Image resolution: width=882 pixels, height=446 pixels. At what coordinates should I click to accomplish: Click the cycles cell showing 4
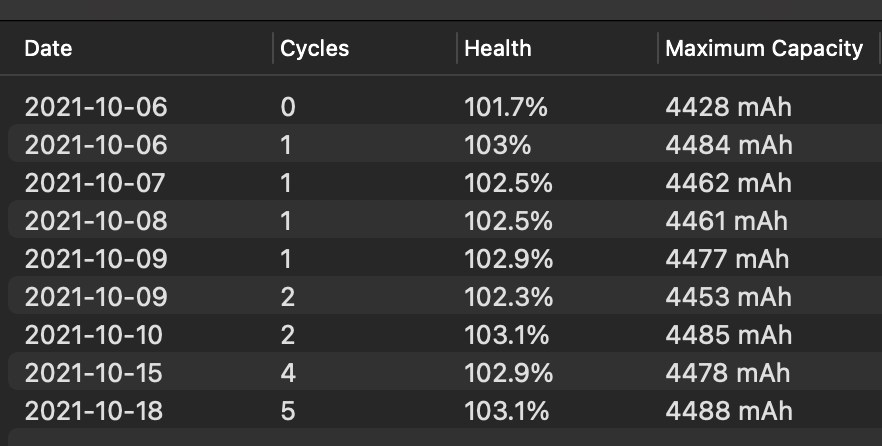288,373
